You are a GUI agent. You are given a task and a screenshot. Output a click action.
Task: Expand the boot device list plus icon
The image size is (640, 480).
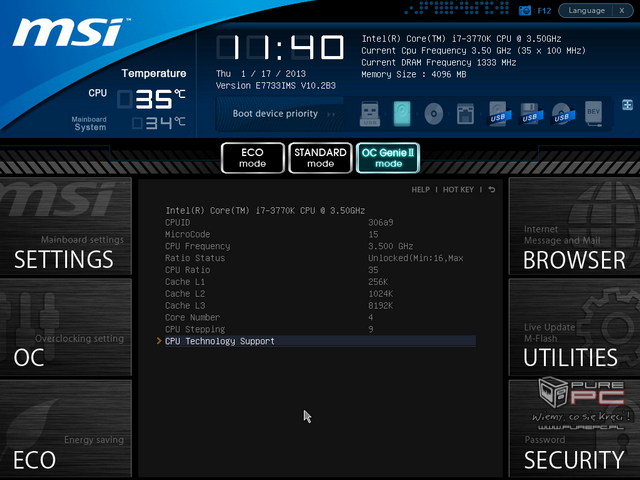[627, 105]
